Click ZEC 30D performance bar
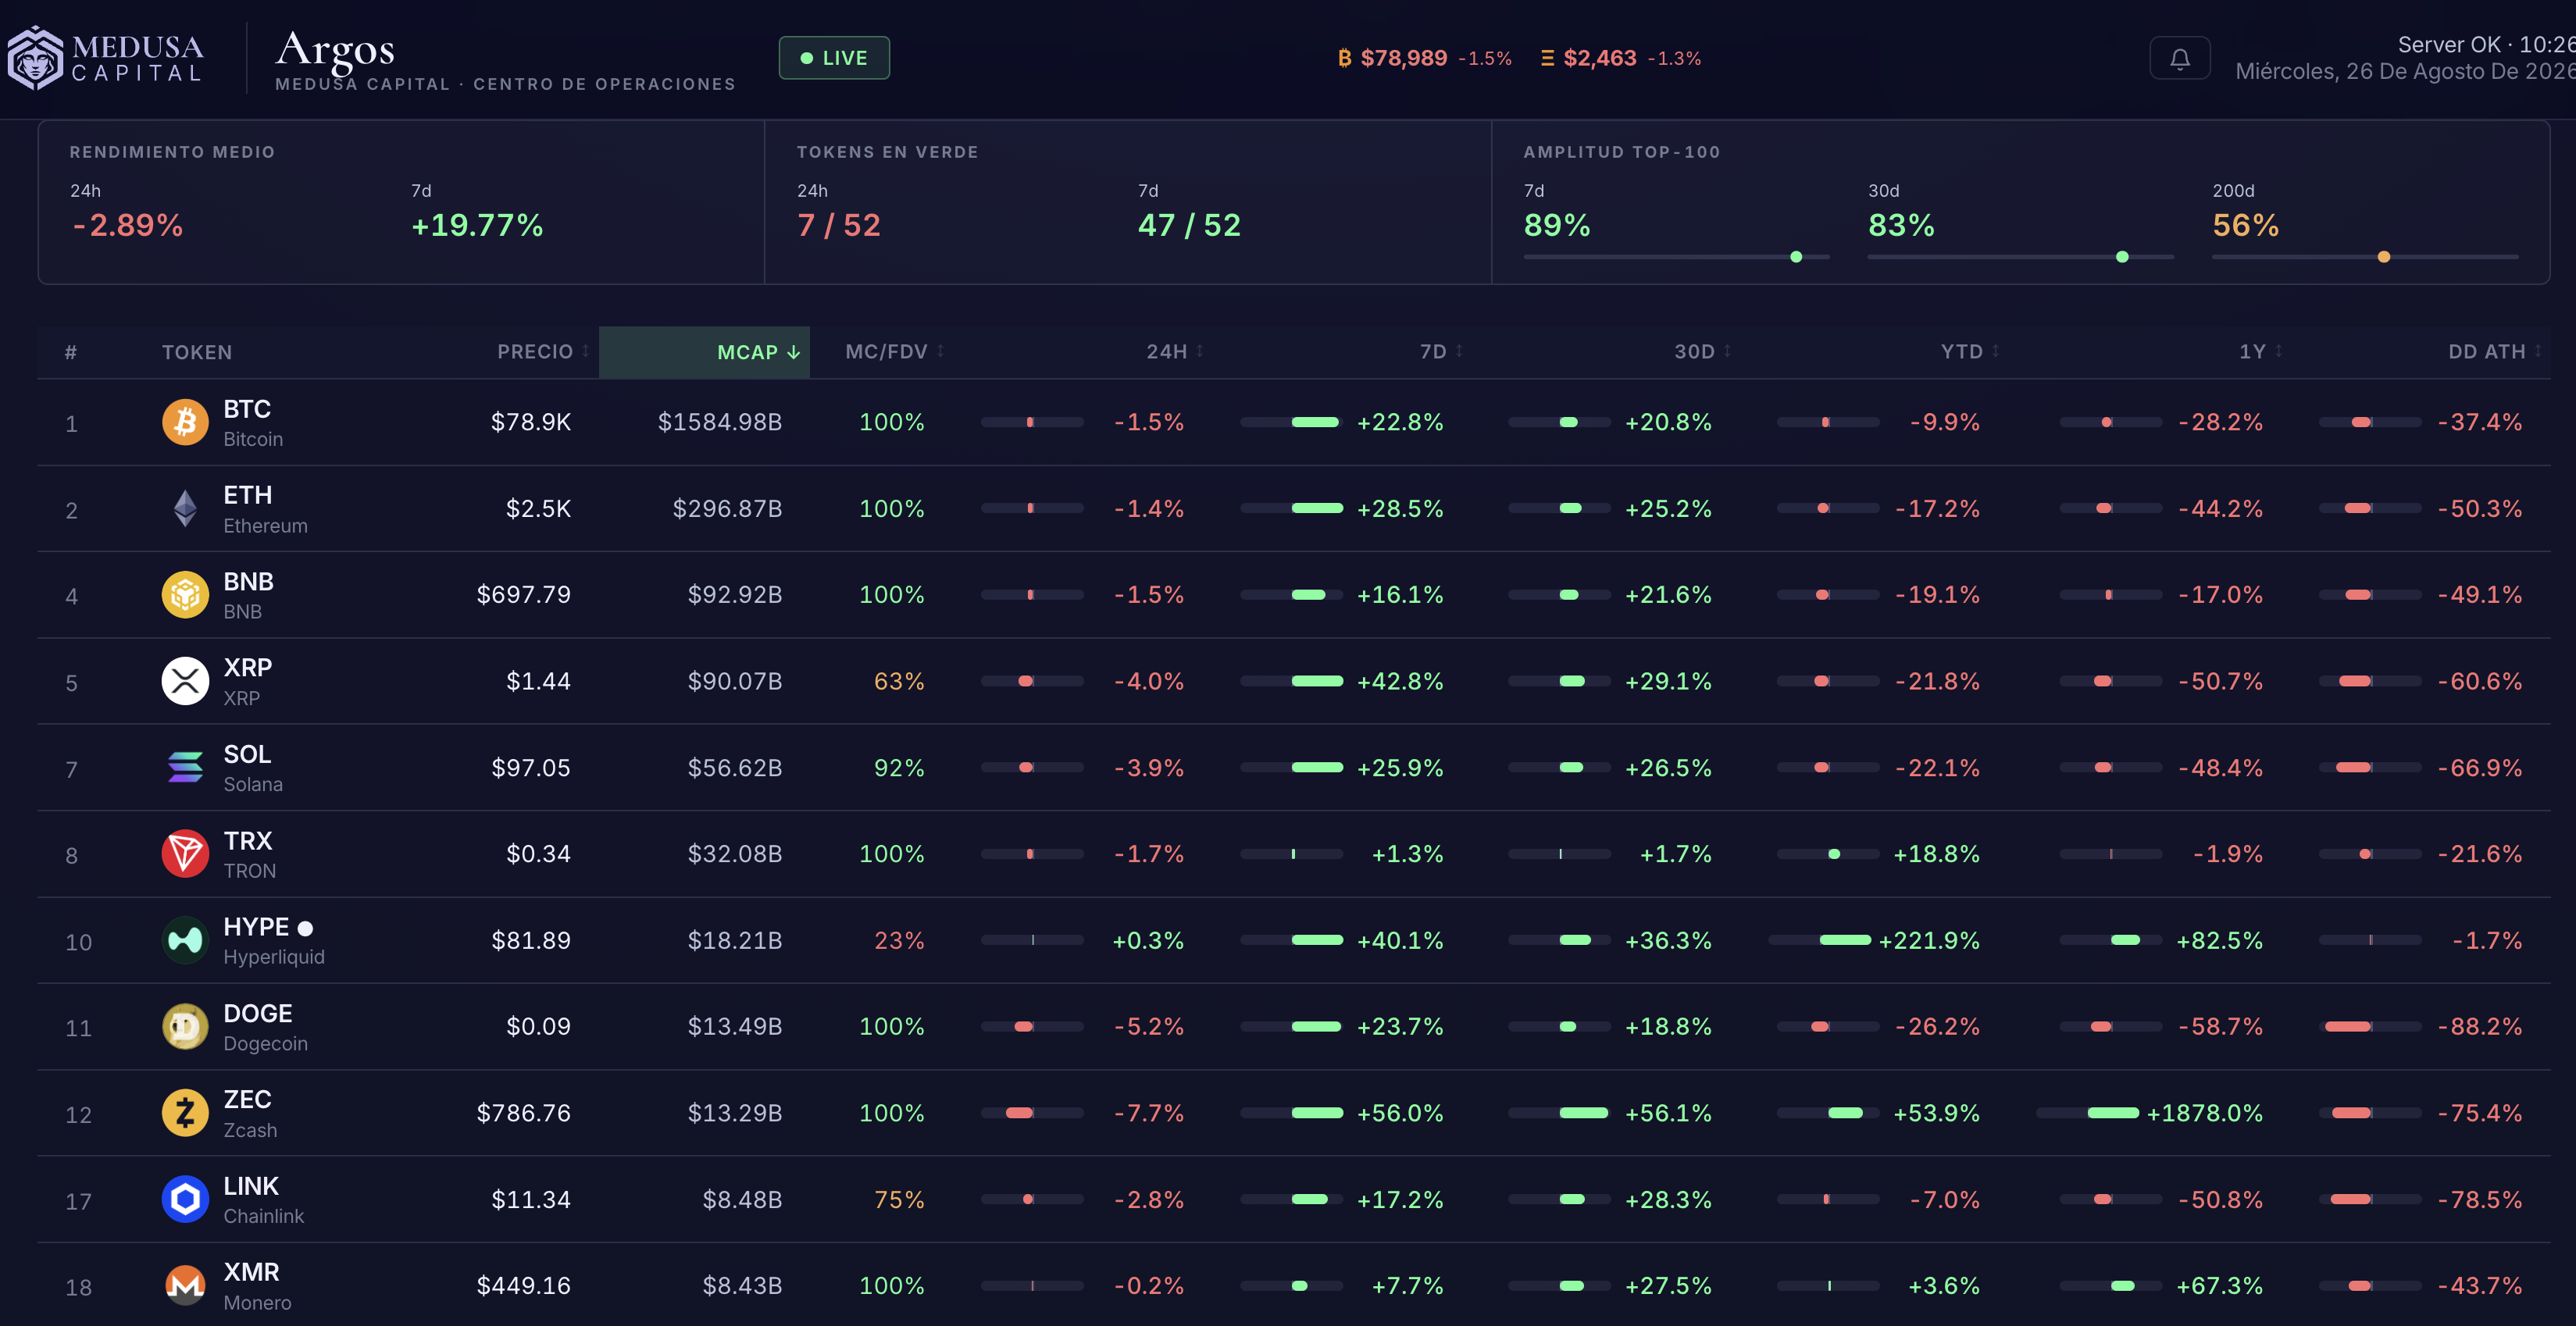Image resolution: width=2576 pixels, height=1326 pixels. pos(1559,1113)
